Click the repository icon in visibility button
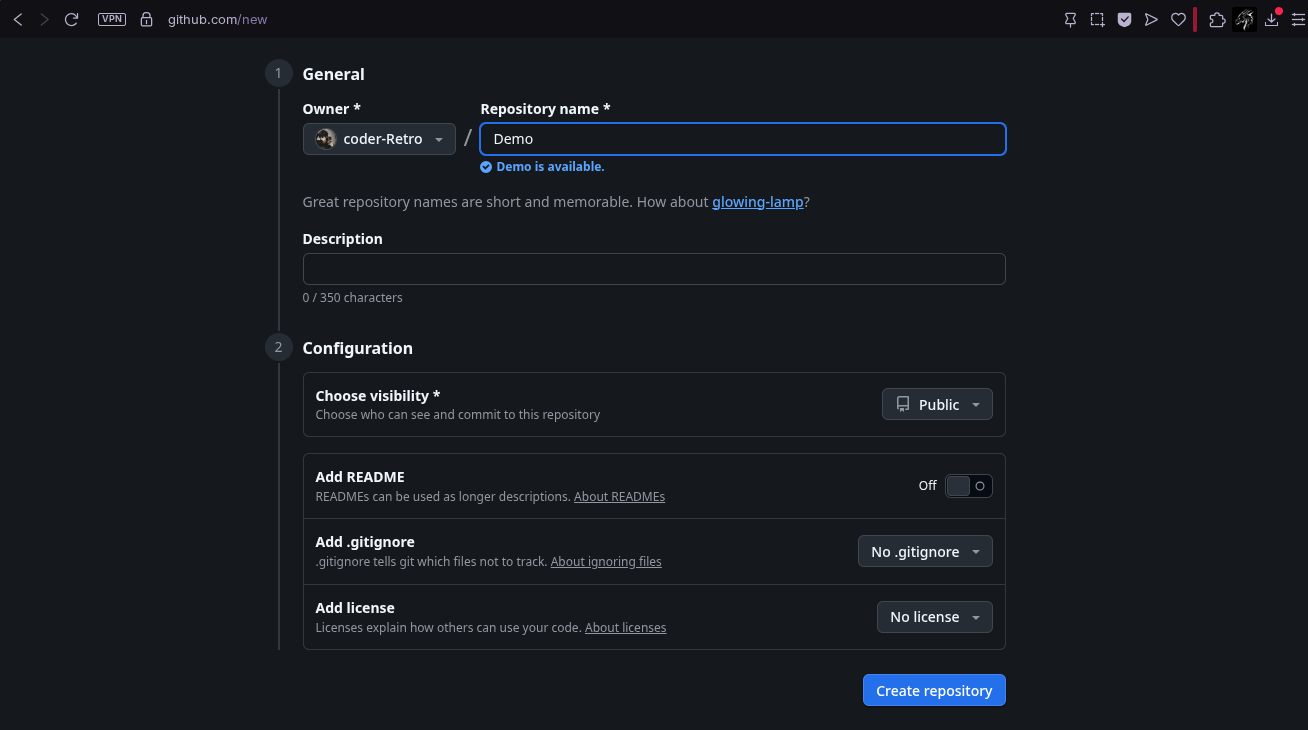 [x=903, y=404]
